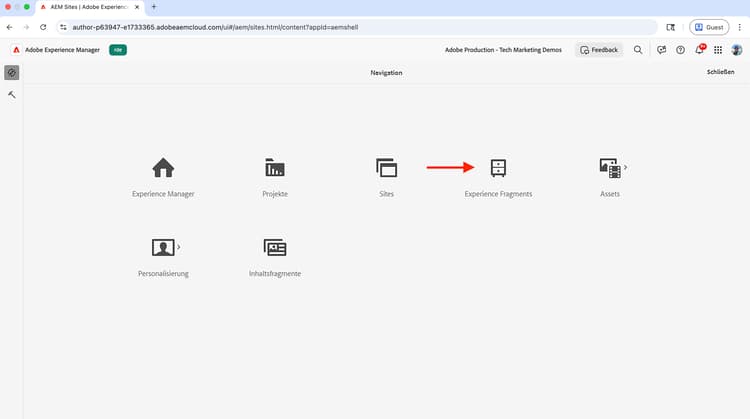Screen dimensions: 750x419
Task: Click the green environment badge
Action: tap(118, 50)
